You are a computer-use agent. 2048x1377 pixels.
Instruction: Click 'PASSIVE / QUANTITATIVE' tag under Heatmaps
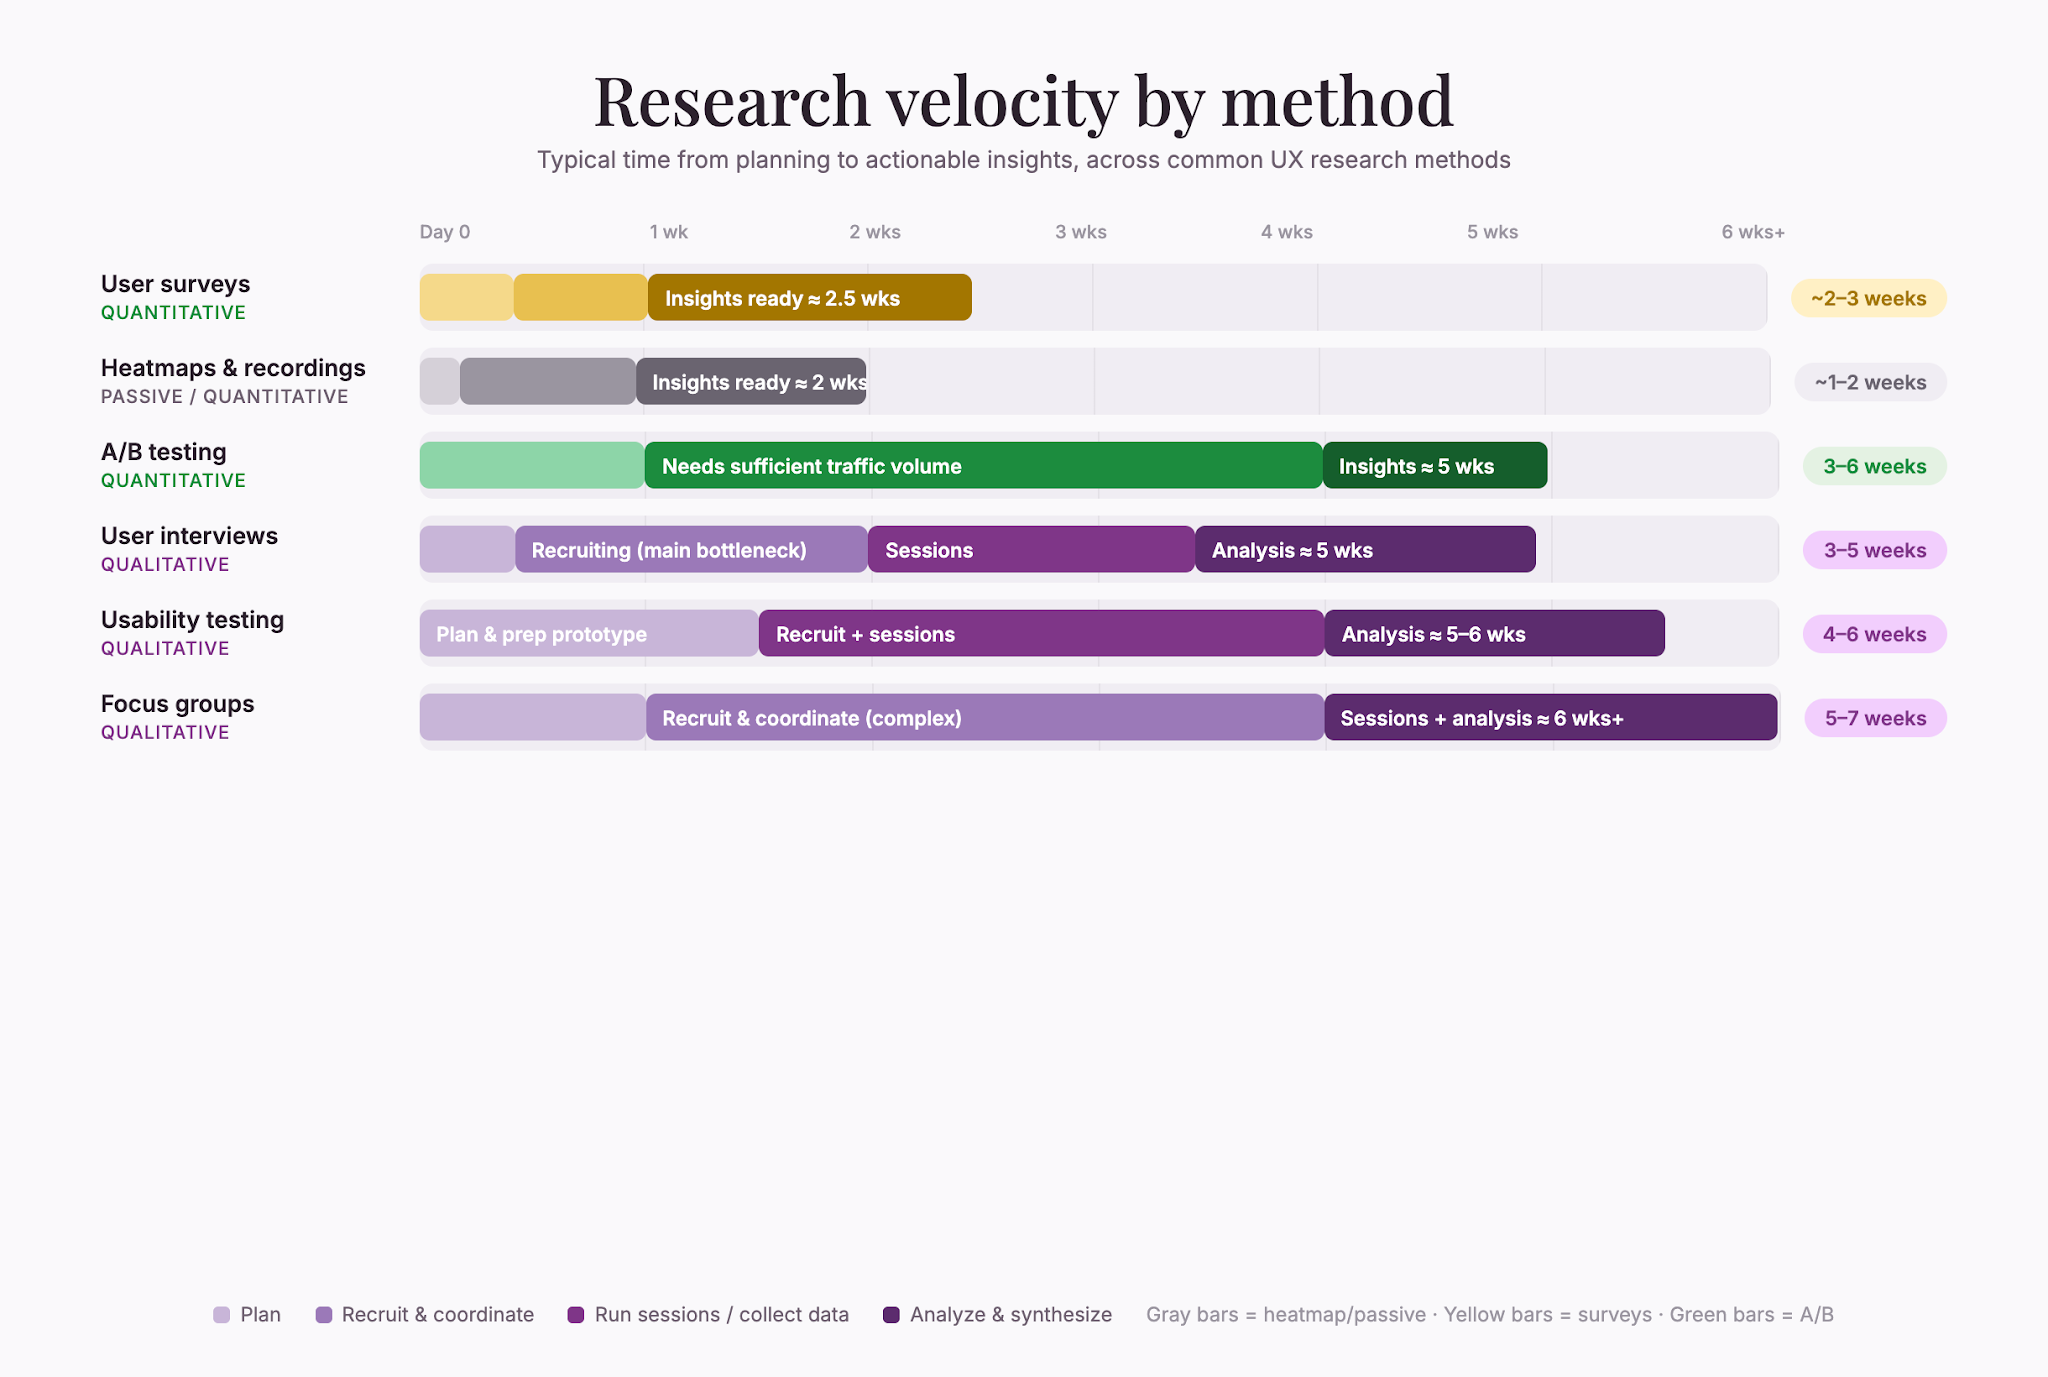coord(225,397)
